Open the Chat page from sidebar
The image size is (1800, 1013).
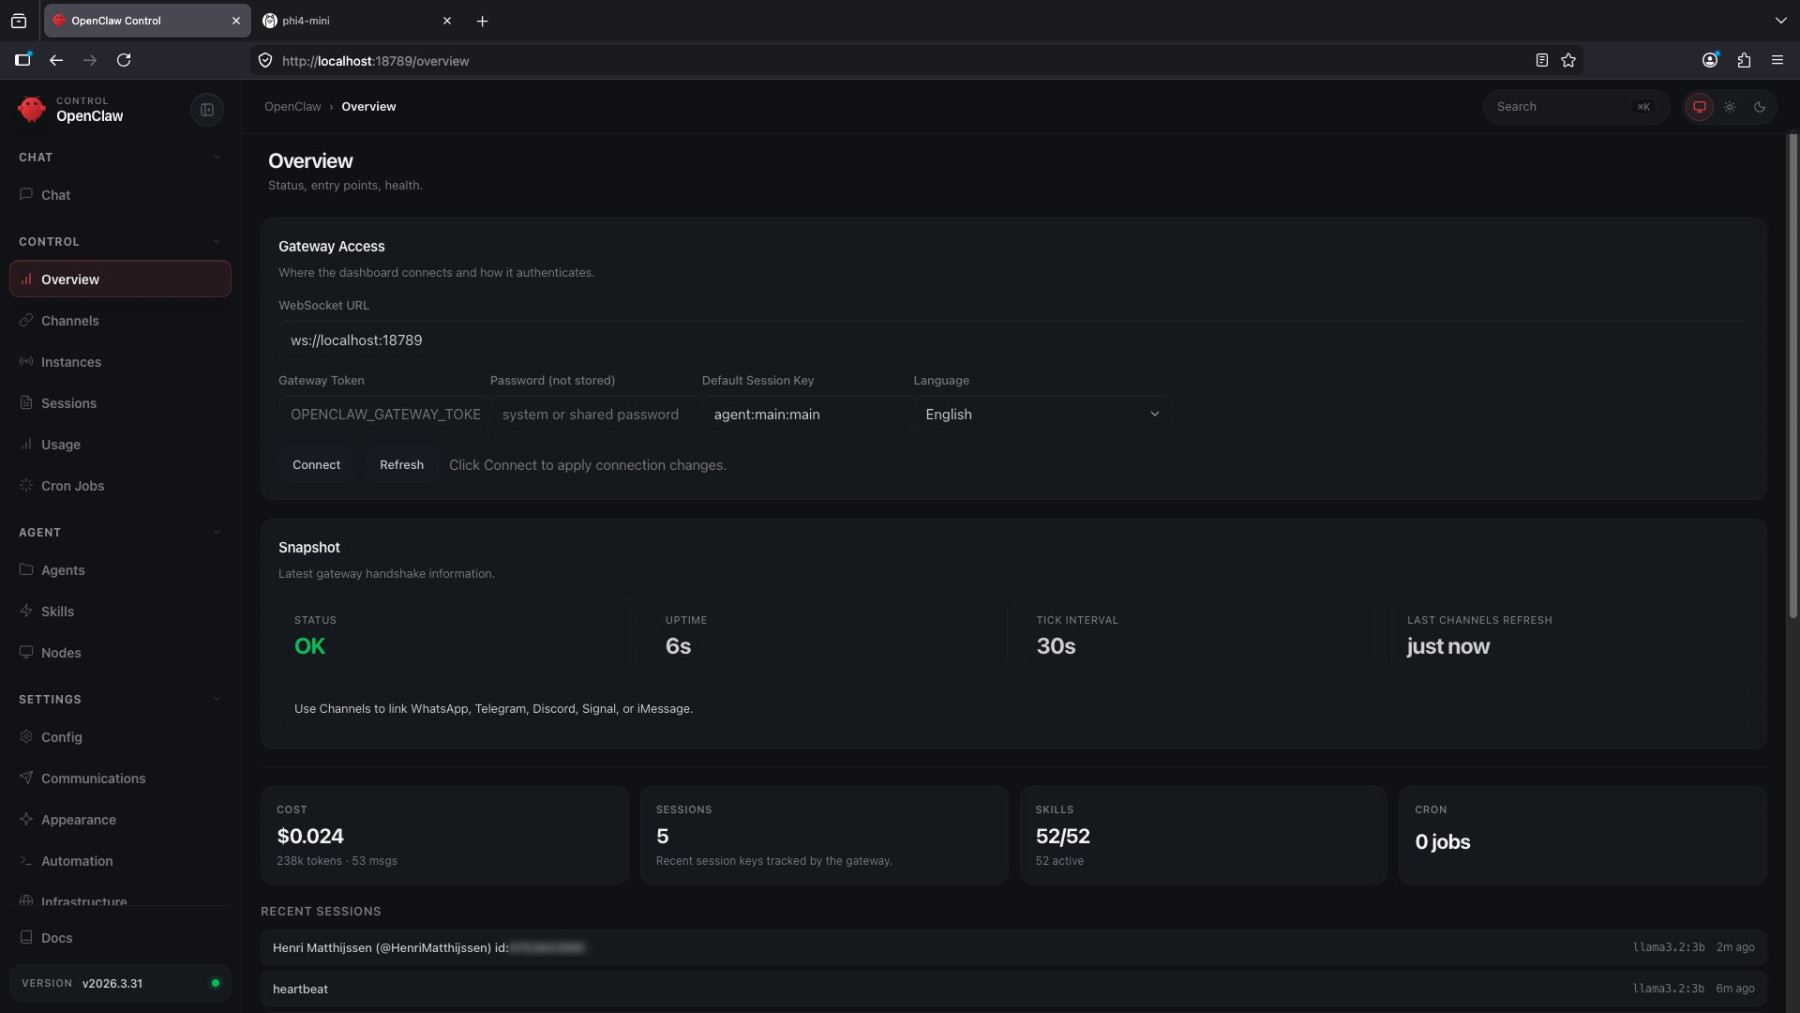(56, 195)
